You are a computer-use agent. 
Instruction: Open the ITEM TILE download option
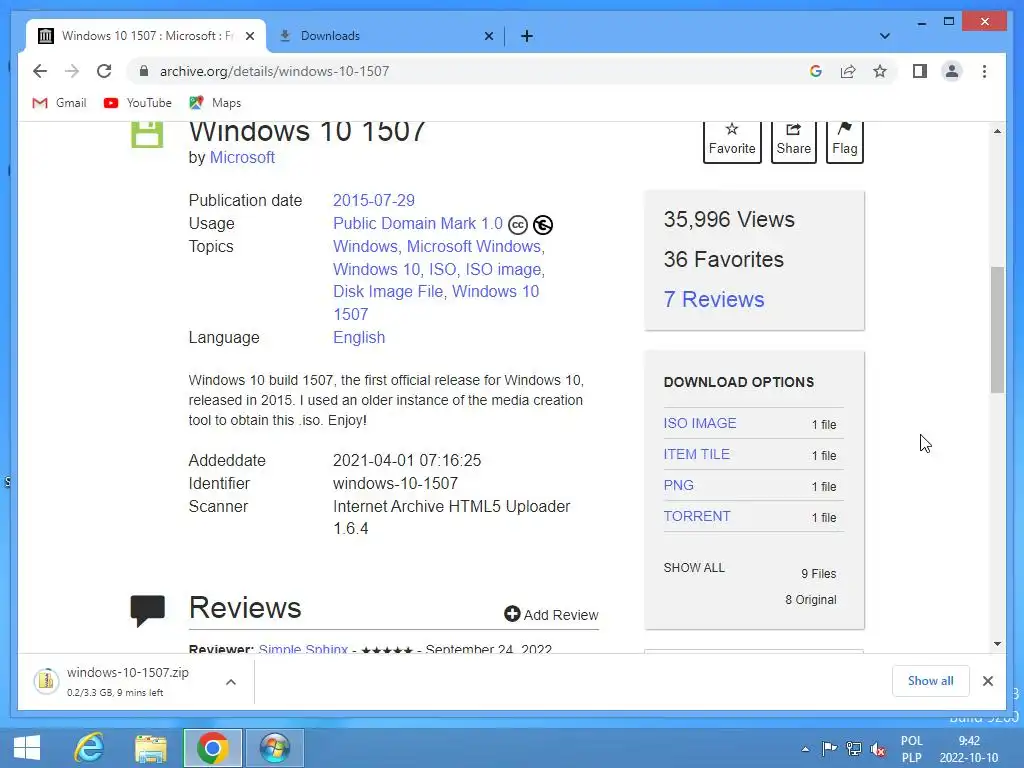point(696,454)
